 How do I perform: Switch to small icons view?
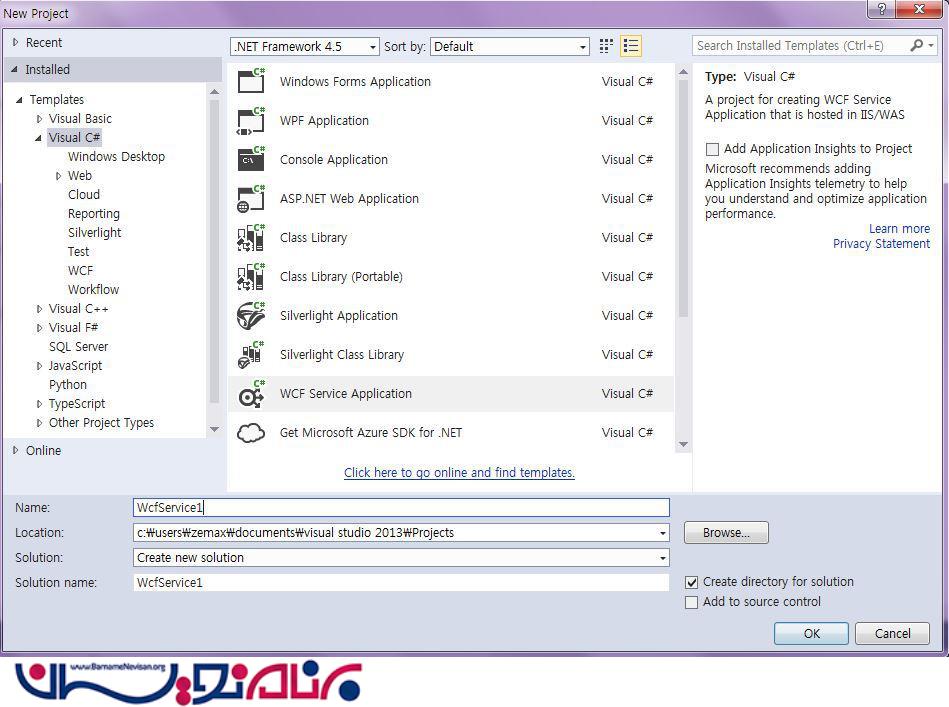[x=606, y=46]
